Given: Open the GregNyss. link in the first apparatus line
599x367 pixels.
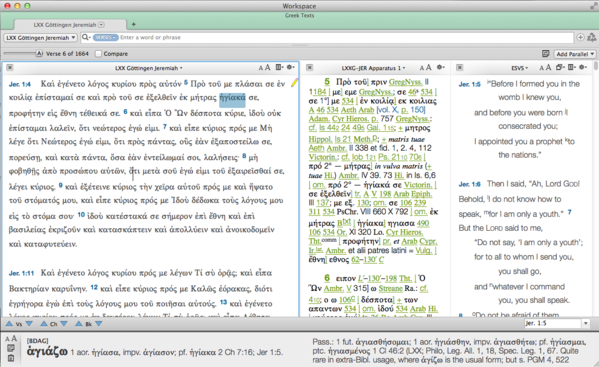Looking at the screenshot, I should 405,82.
